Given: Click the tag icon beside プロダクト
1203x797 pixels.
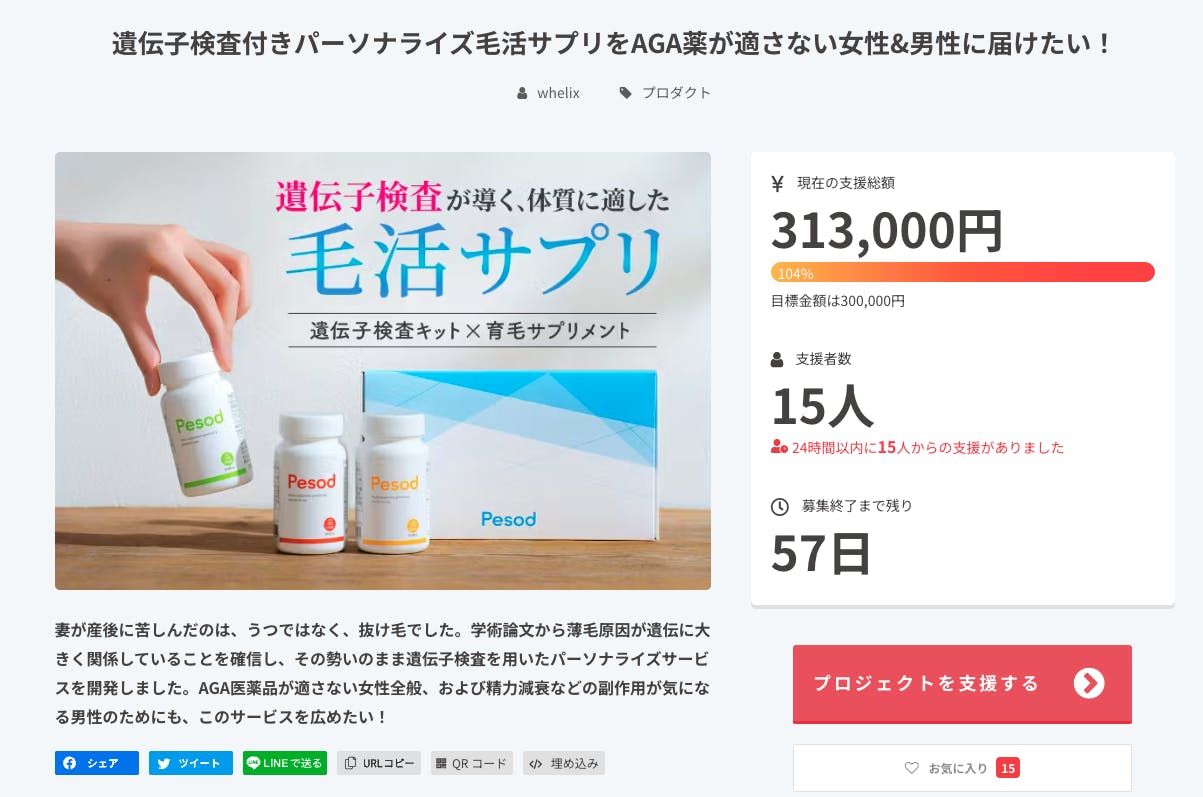Looking at the screenshot, I should (626, 93).
